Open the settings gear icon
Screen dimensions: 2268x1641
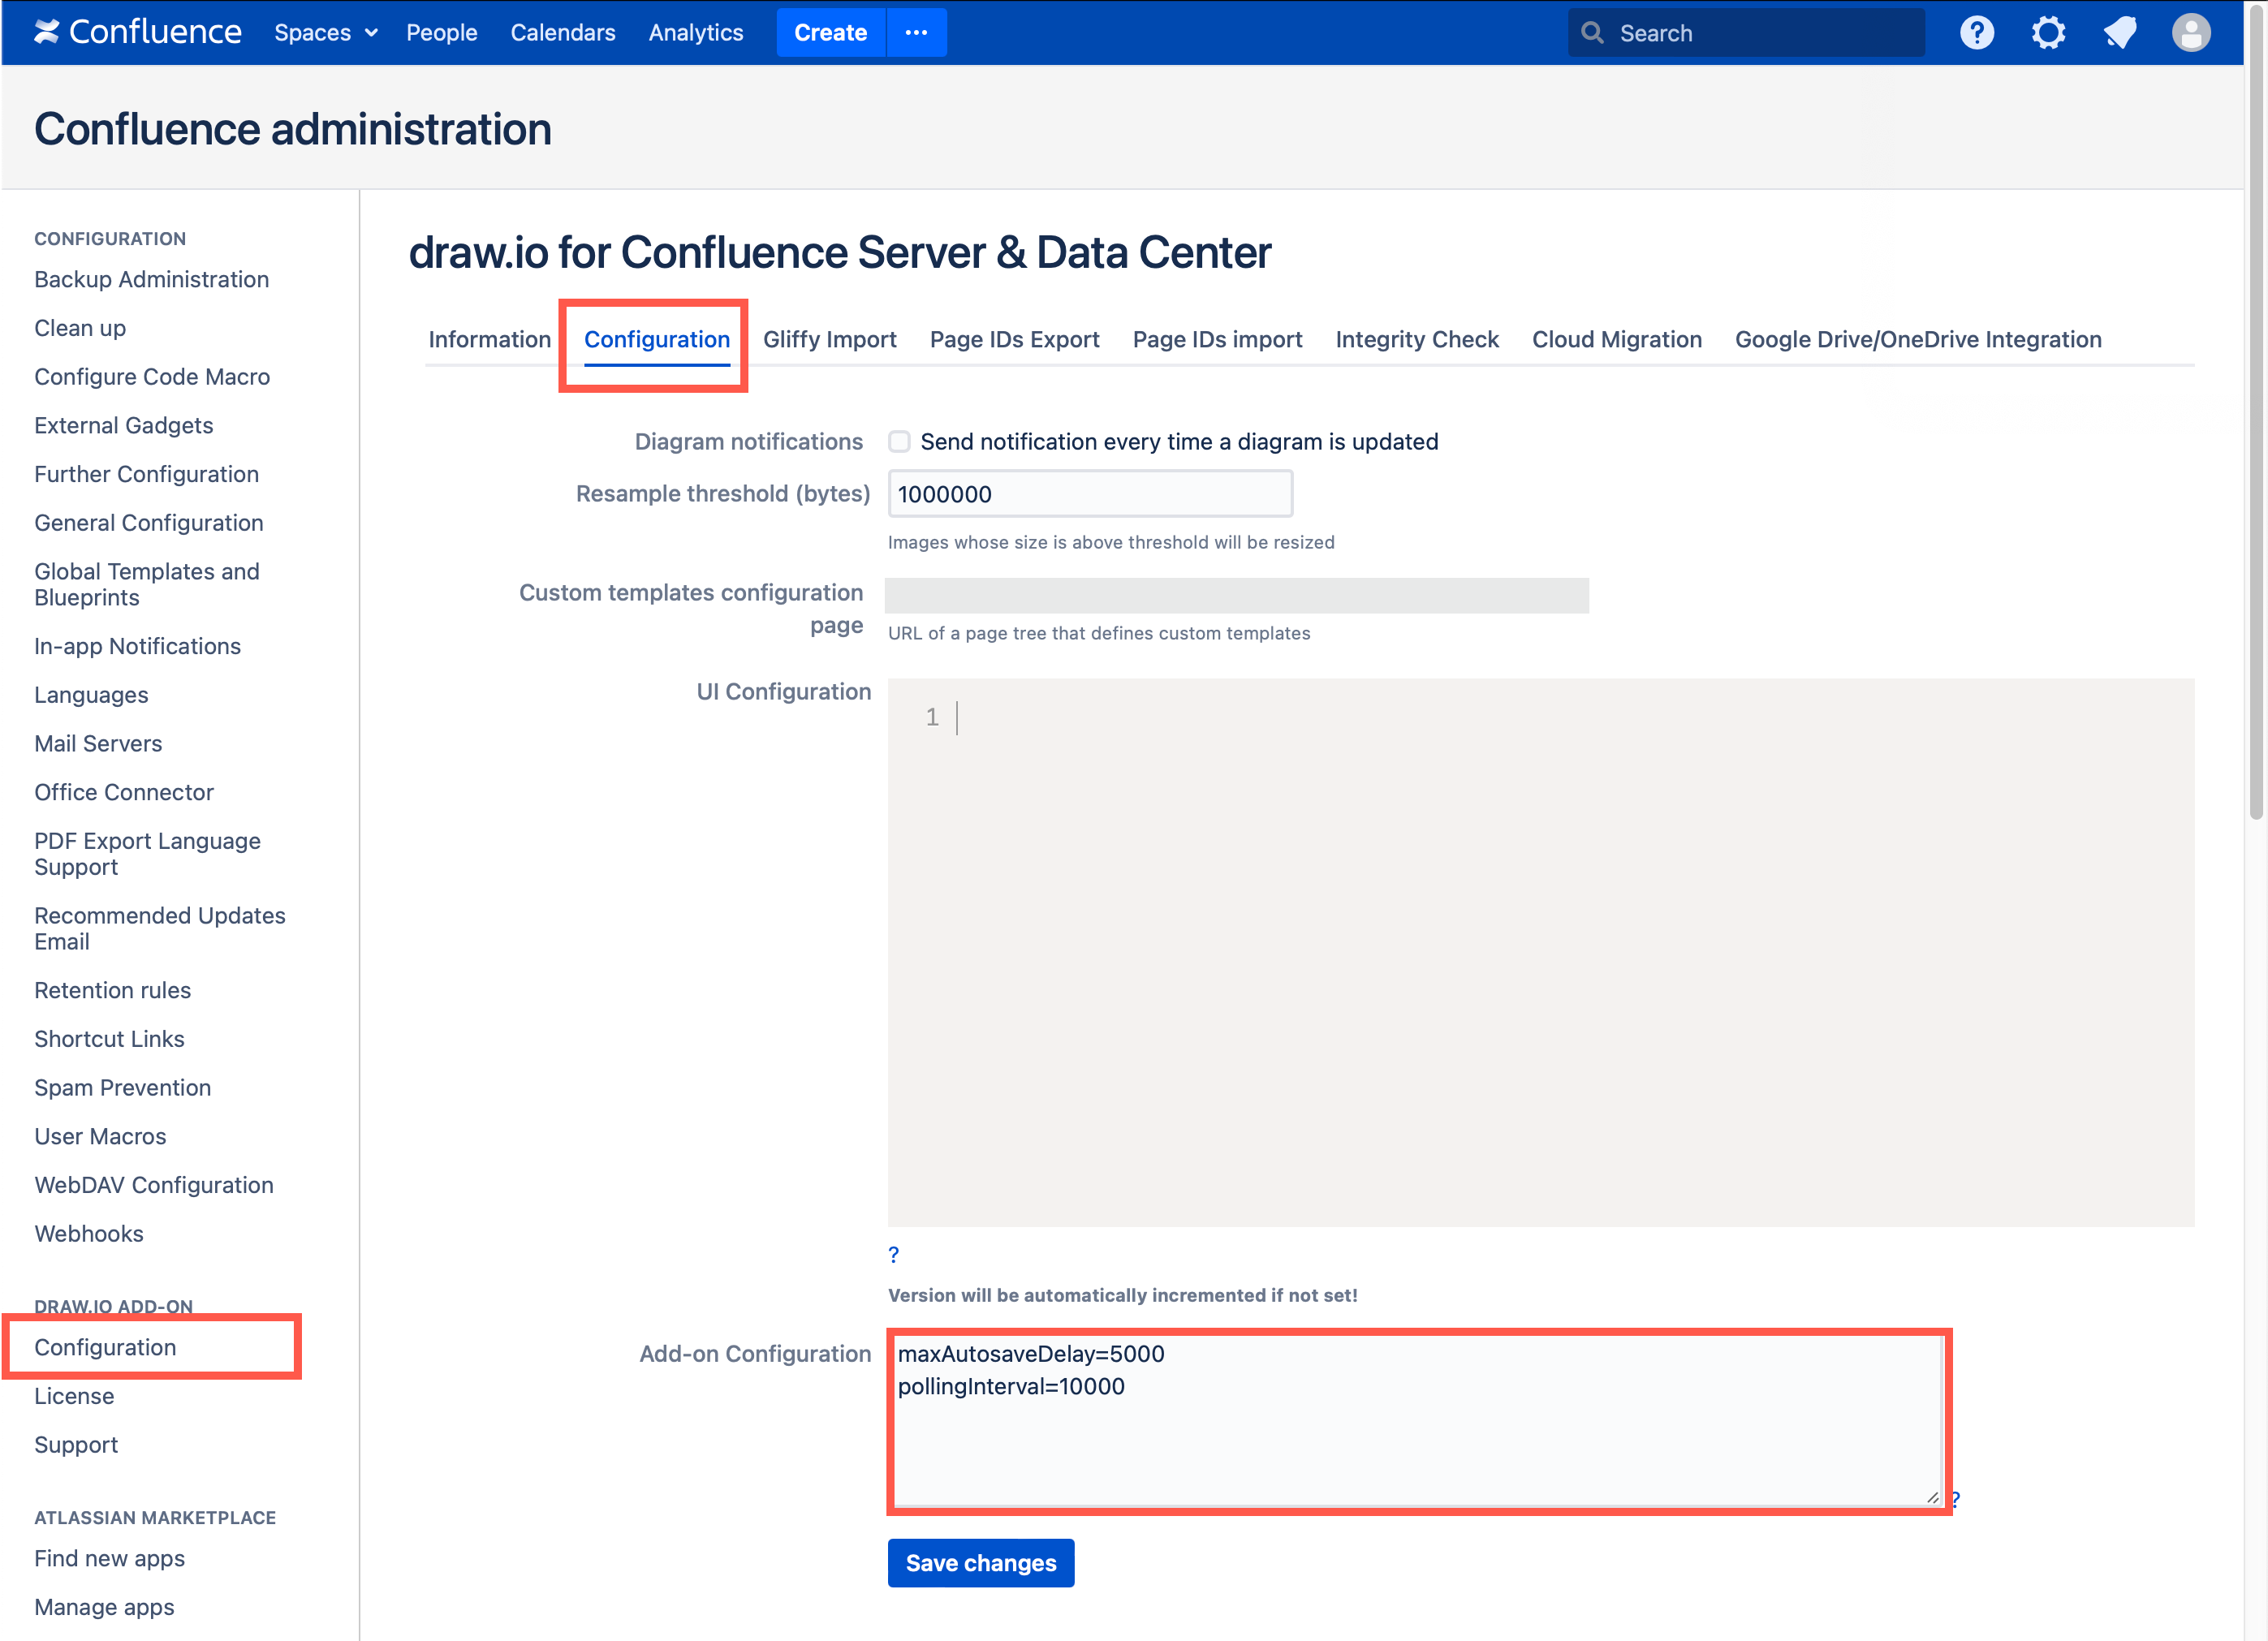pyautogui.click(x=2048, y=32)
